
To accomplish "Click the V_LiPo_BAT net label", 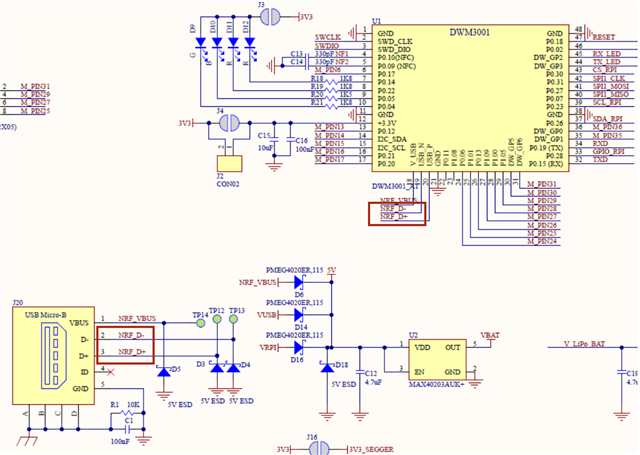I will [586, 345].
